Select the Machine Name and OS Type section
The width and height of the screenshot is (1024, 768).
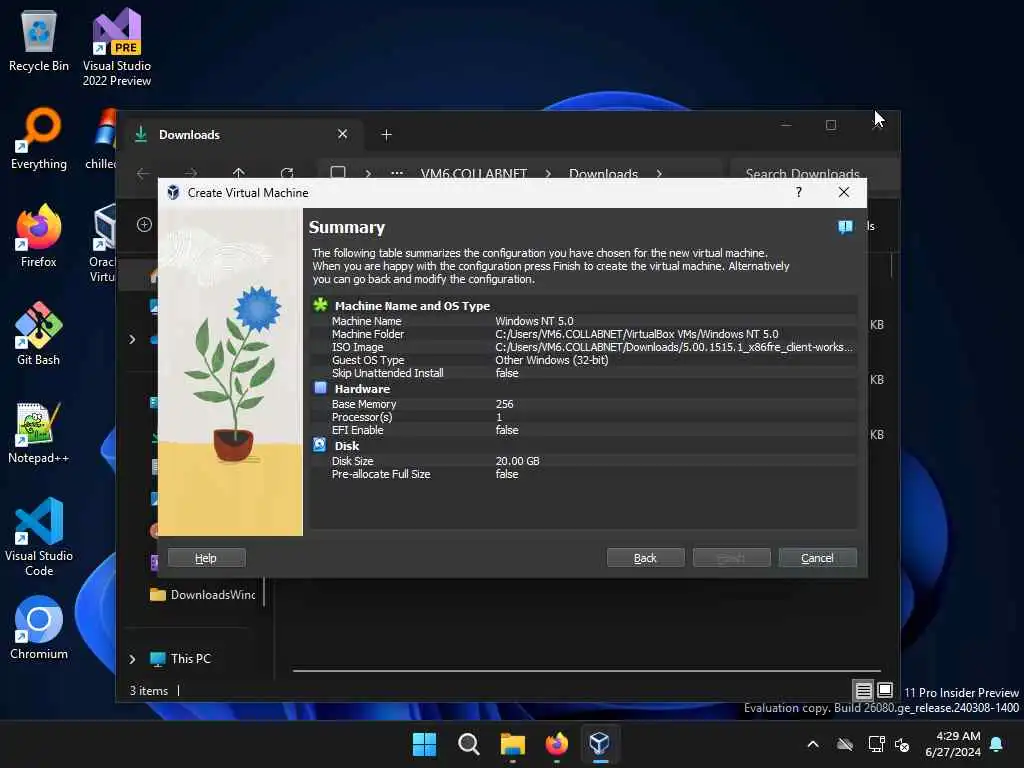584,306
